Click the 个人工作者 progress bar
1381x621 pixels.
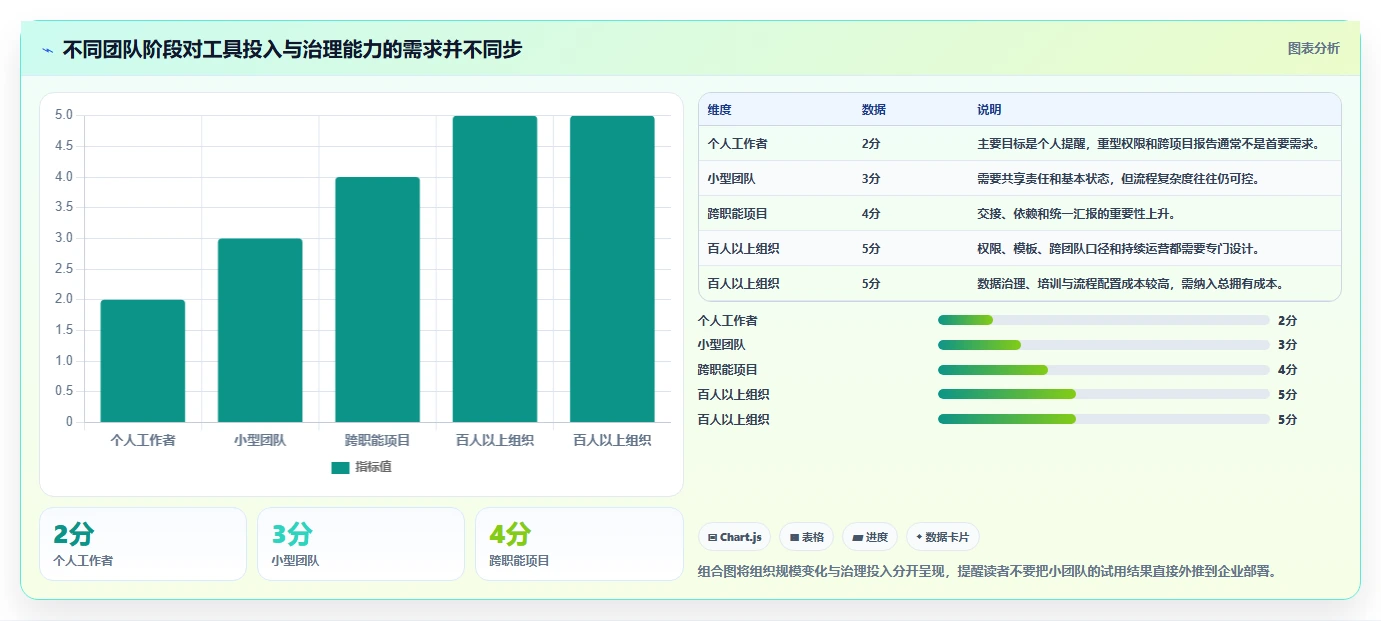pyautogui.click(x=1103, y=321)
